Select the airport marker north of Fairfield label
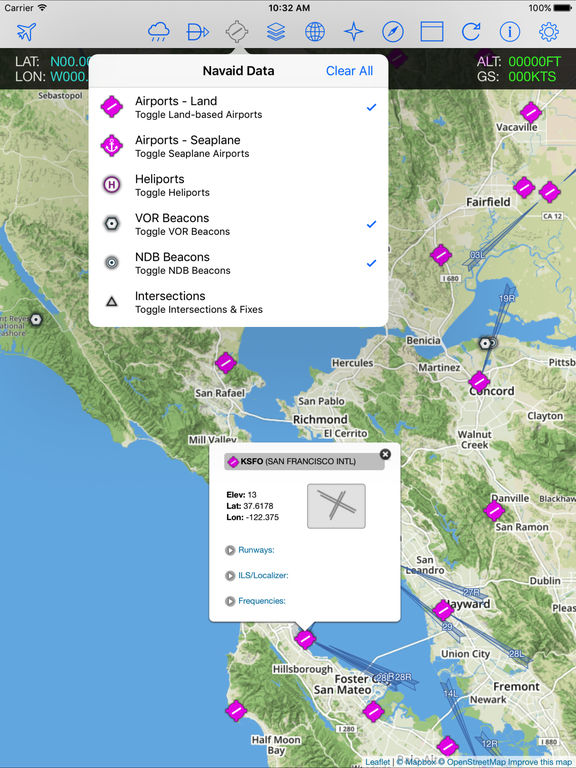Viewport: 576px width, 768px height. tap(524, 187)
